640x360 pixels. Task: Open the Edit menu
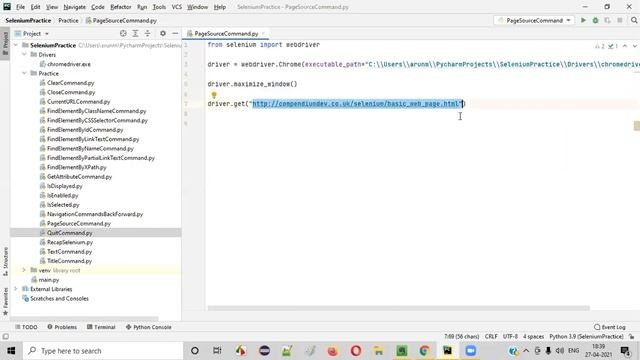point(36,7)
